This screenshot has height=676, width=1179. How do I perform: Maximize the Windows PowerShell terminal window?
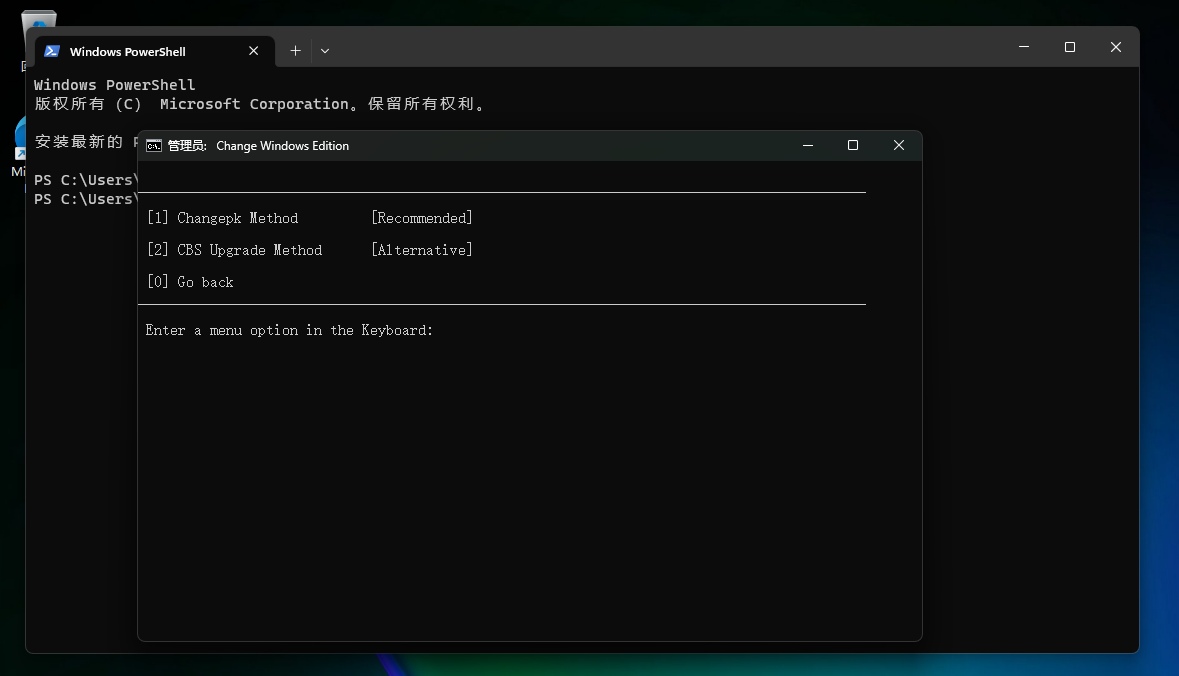1070,47
